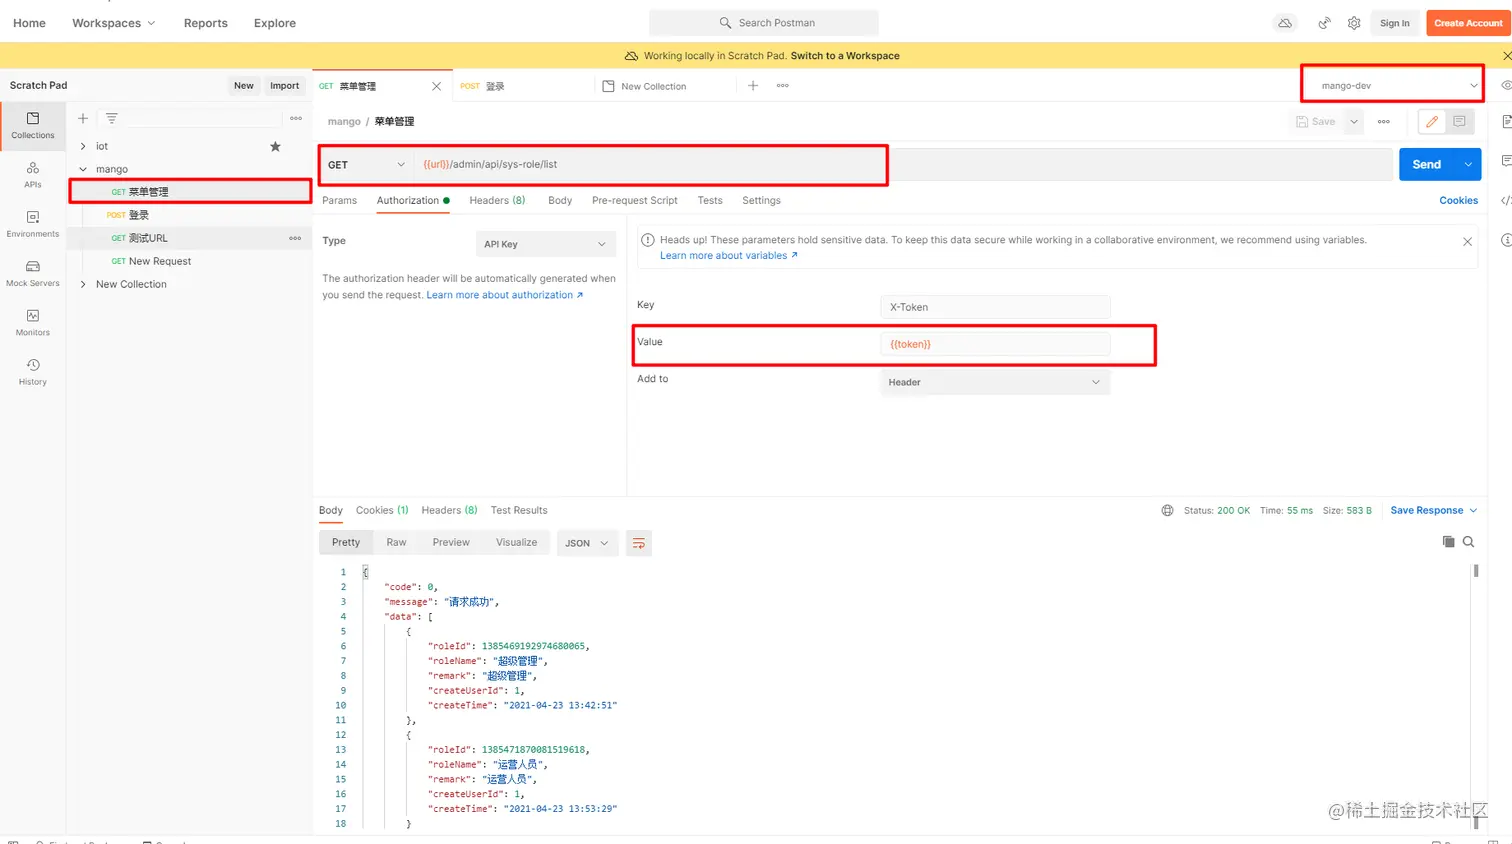Click the settings gear icon
Viewport: 1512px width, 844px height.
pos(1354,23)
